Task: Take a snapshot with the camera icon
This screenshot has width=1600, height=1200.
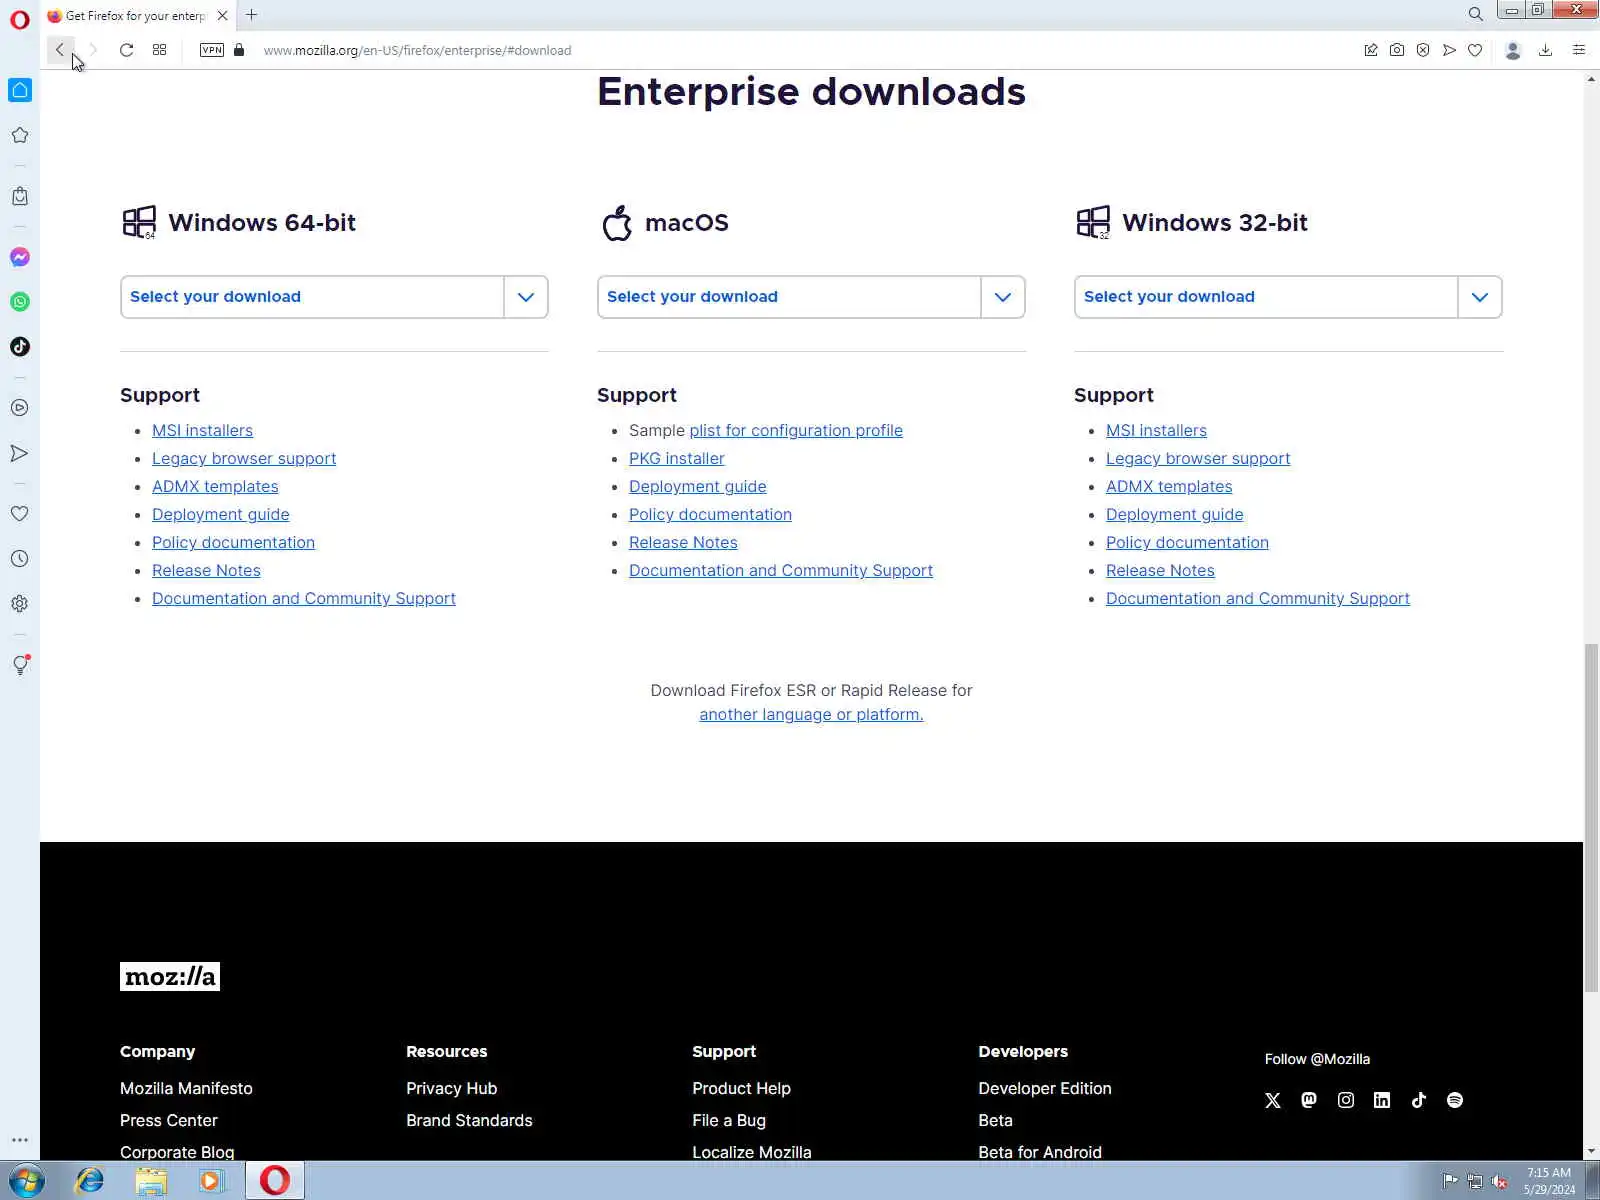Action: tap(1397, 50)
